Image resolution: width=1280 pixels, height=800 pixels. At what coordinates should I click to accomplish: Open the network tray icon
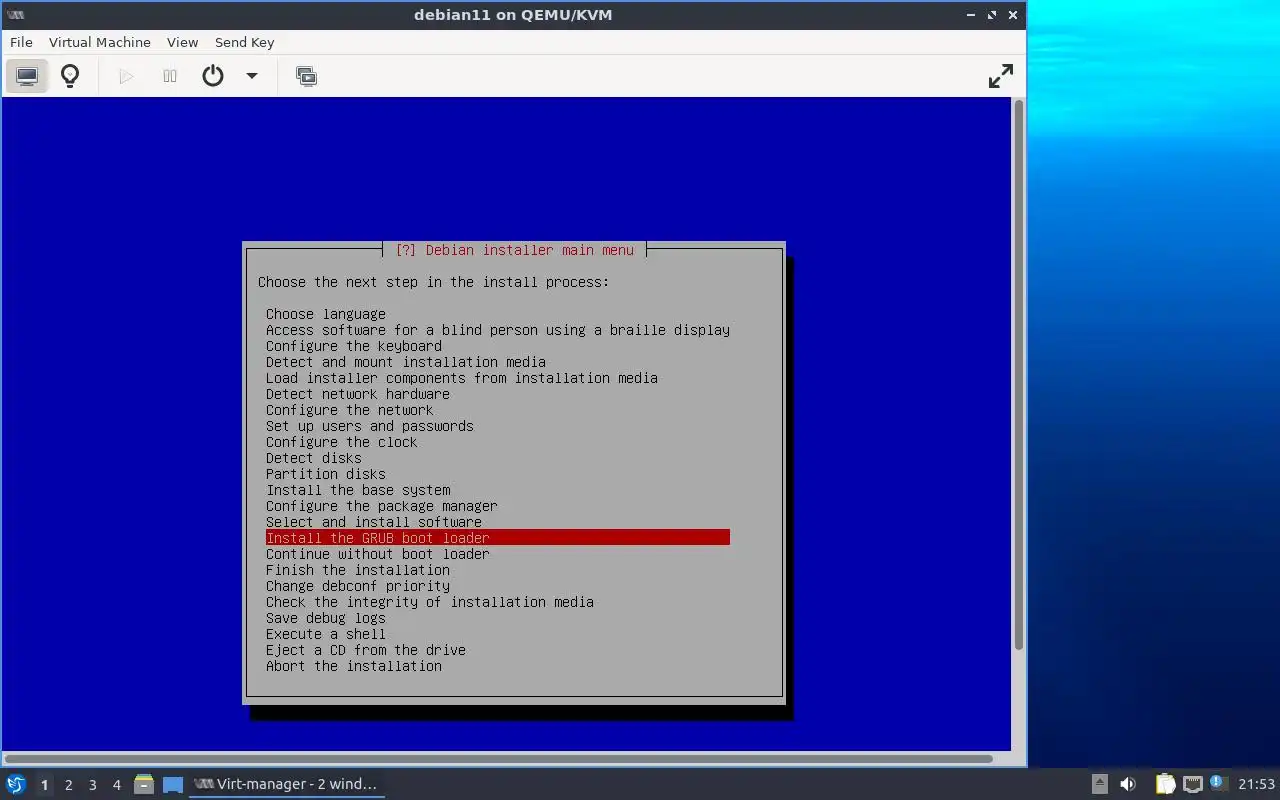(x=1192, y=785)
